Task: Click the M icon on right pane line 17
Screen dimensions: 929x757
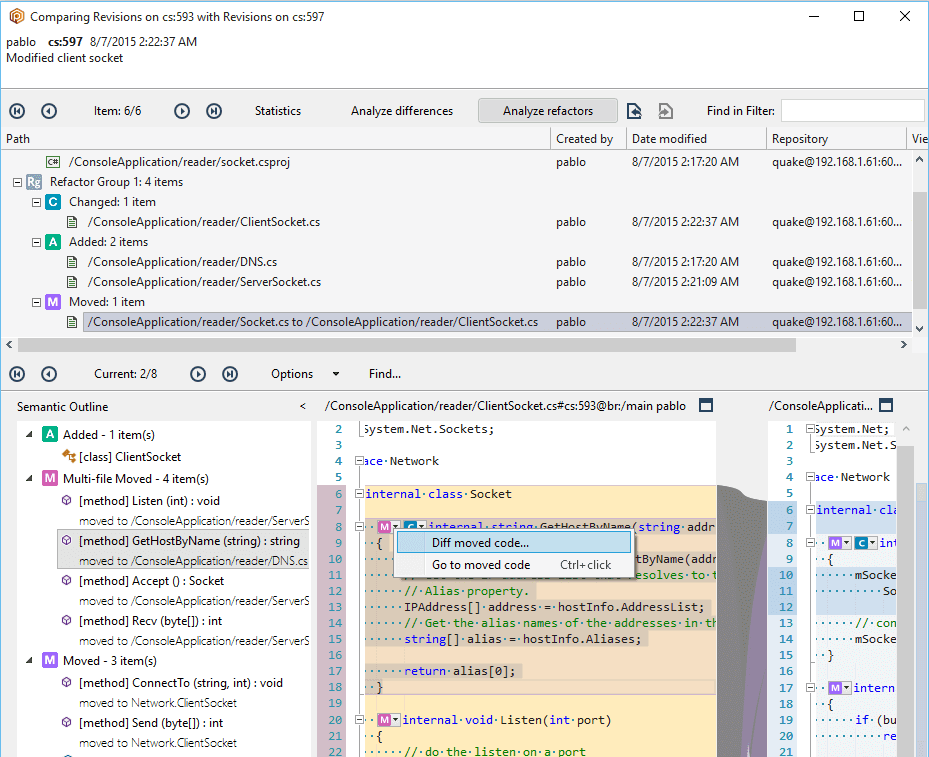Action: point(835,688)
